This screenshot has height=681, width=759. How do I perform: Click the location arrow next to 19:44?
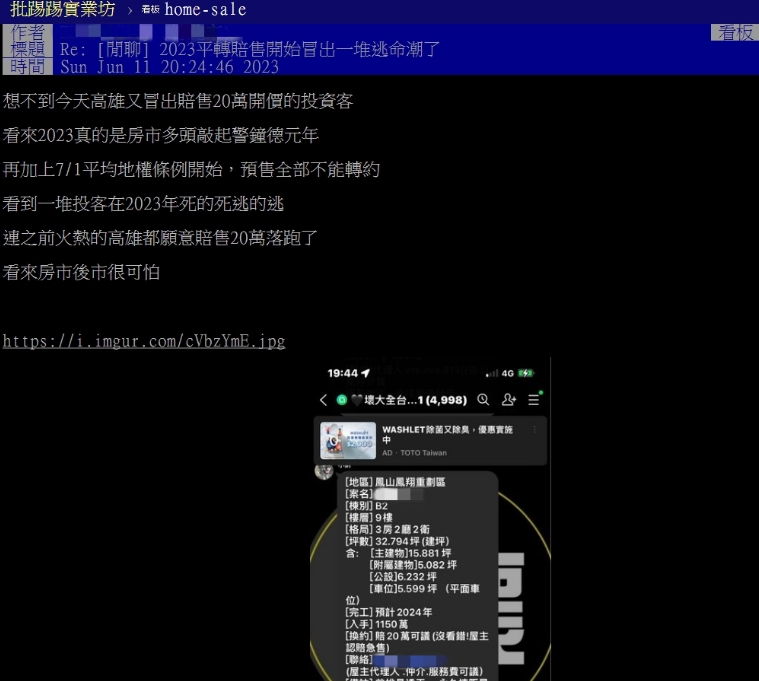365,373
